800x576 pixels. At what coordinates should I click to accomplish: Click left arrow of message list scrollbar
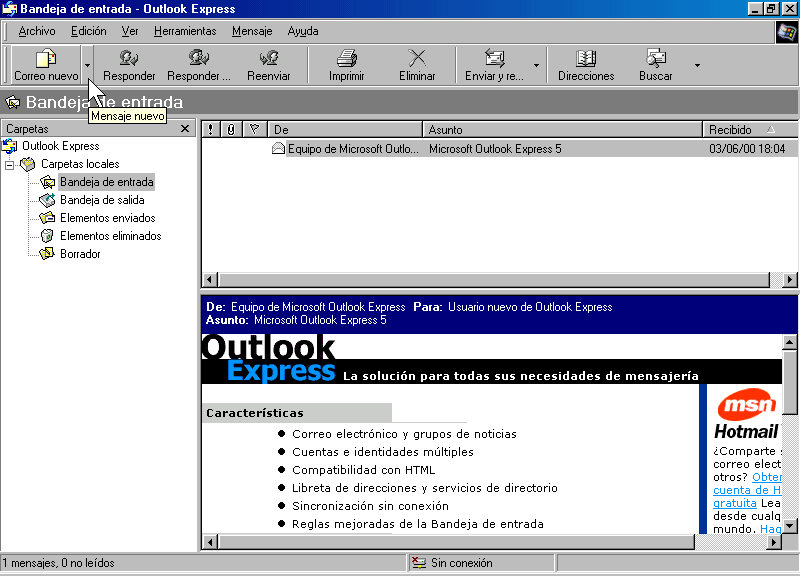[210, 280]
